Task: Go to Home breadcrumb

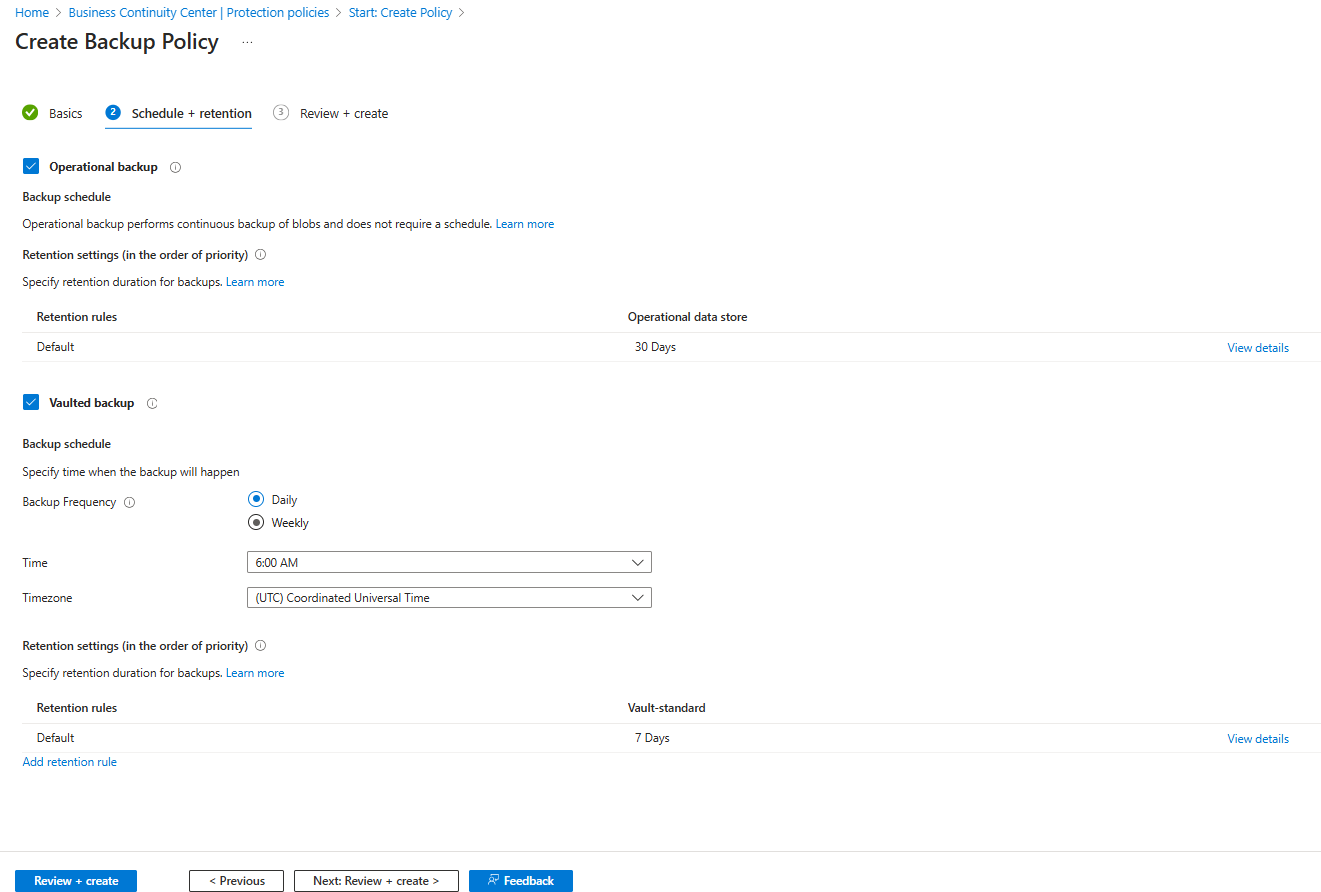Action: coord(32,13)
